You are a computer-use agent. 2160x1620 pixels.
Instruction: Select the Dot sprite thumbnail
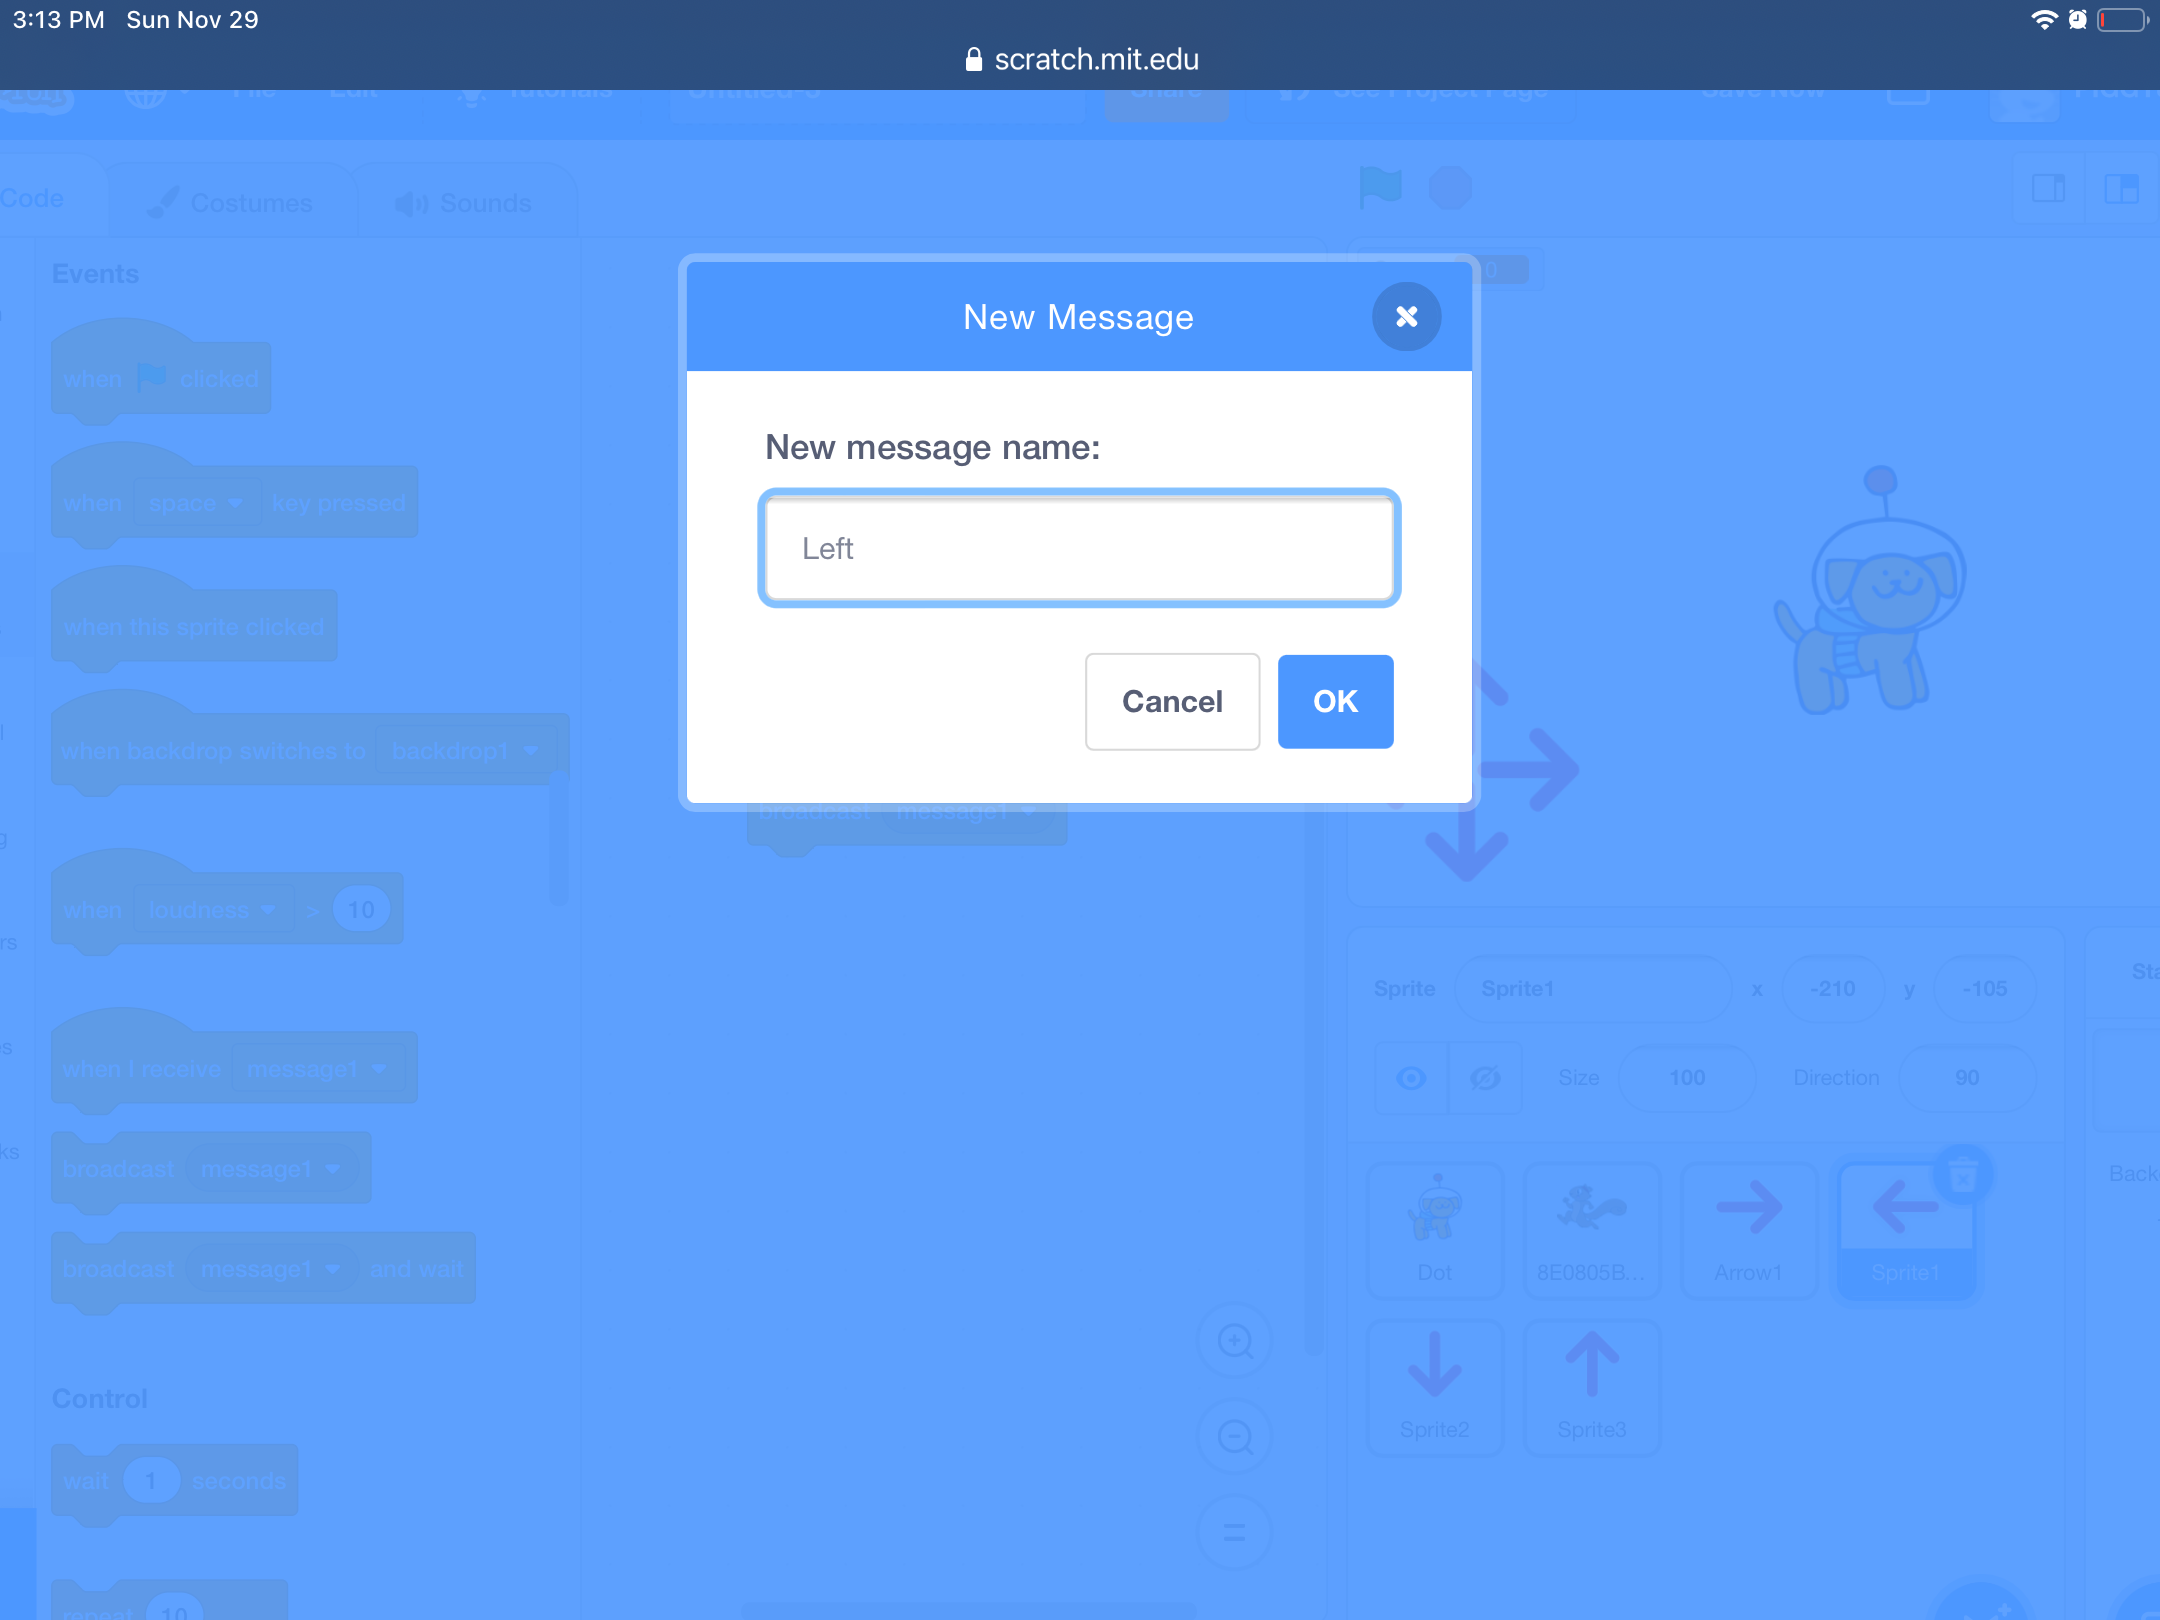1435,1230
